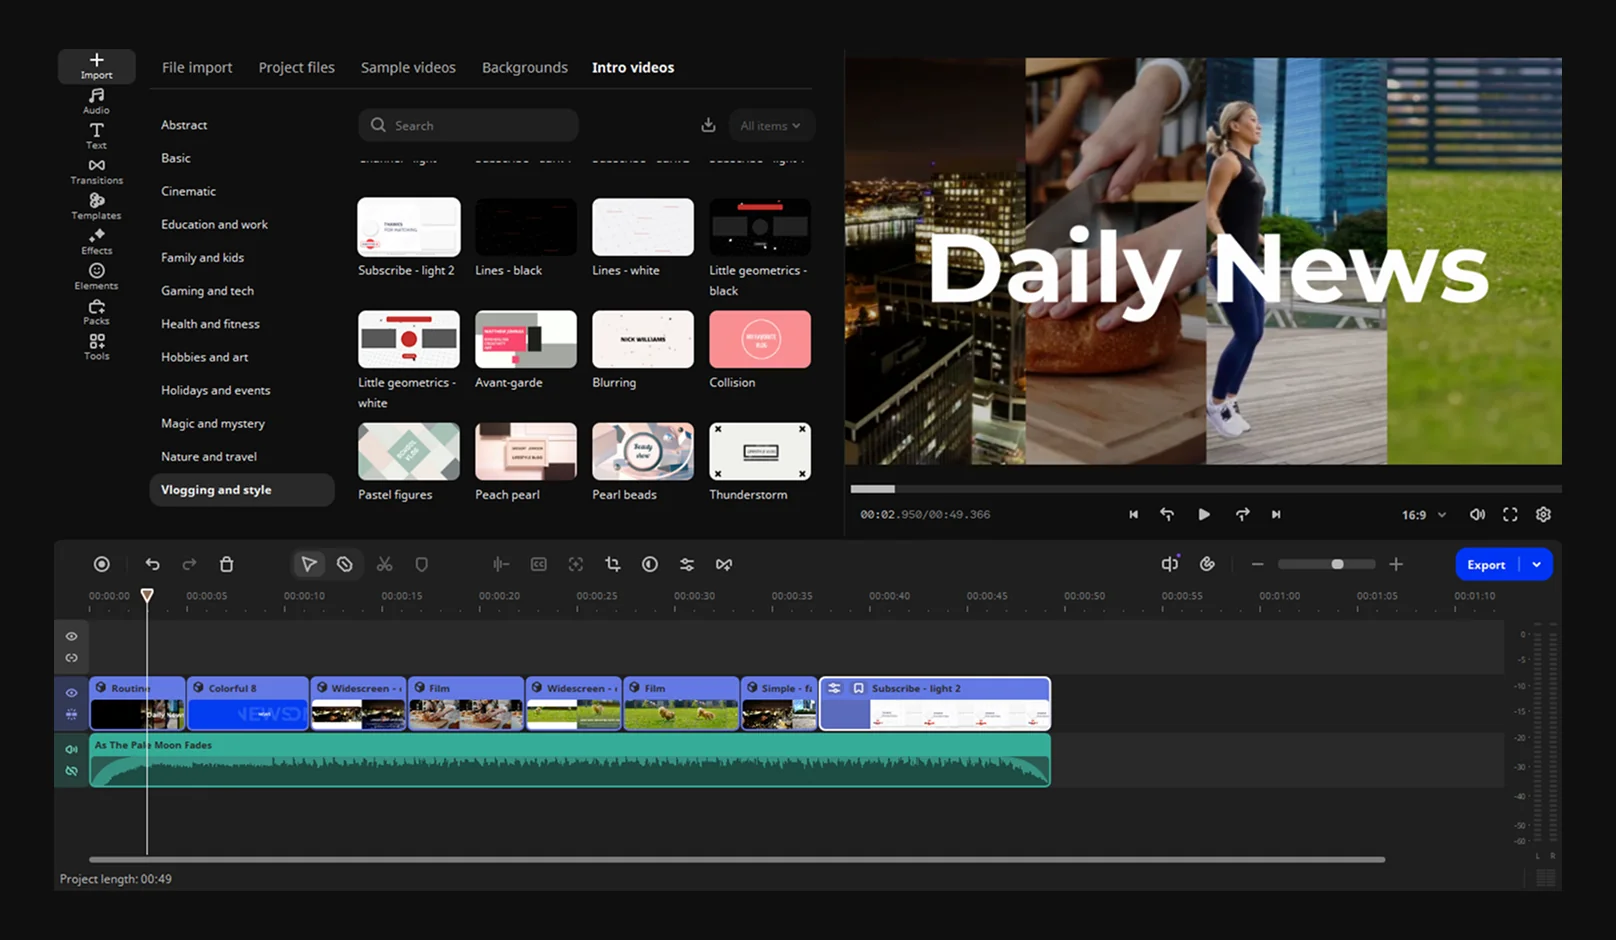Click the crop tool icon
This screenshot has width=1616, height=940.
(x=613, y=564)
